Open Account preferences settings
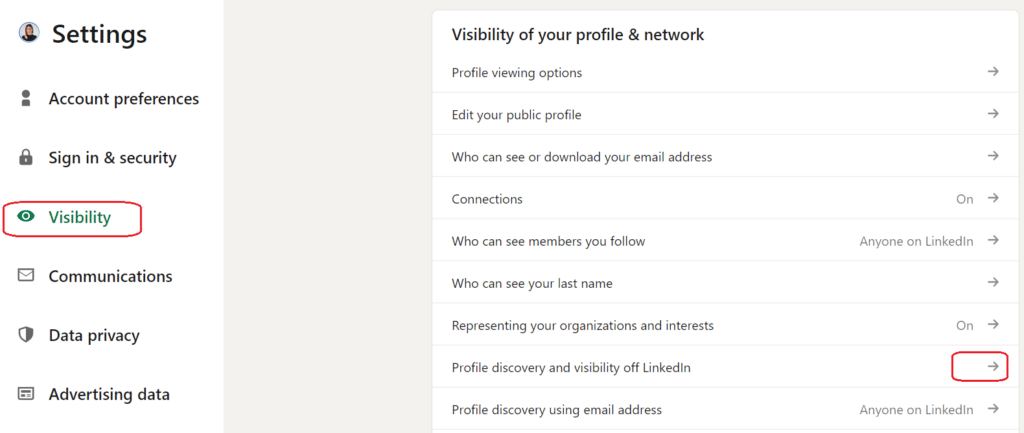This screenshot has height=433, width=1024. pyautogui.click(x=123, y=99)
